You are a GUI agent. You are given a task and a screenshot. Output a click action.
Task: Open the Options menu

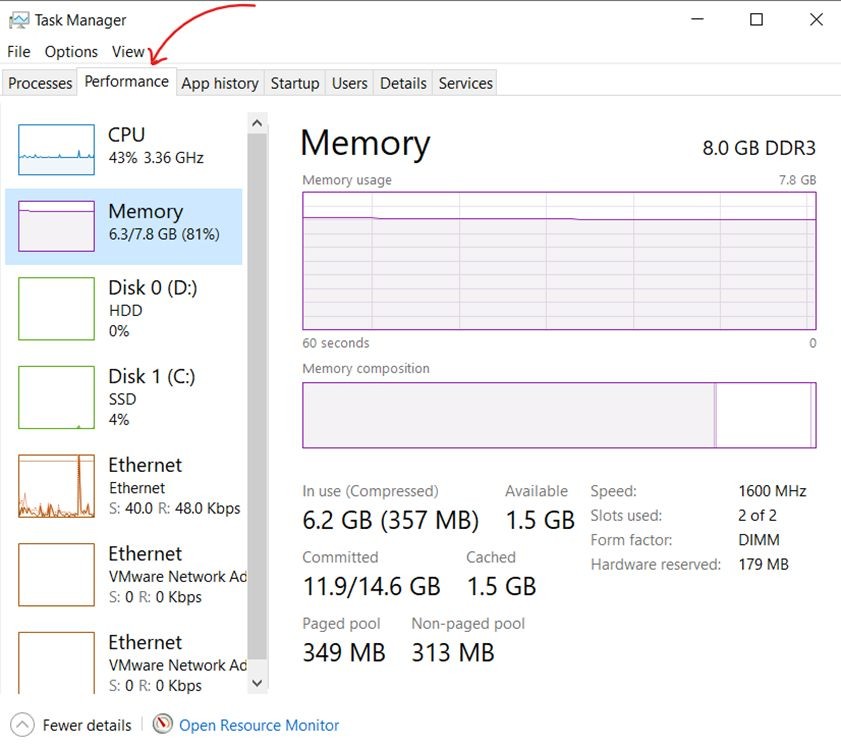tap(71, 52)
